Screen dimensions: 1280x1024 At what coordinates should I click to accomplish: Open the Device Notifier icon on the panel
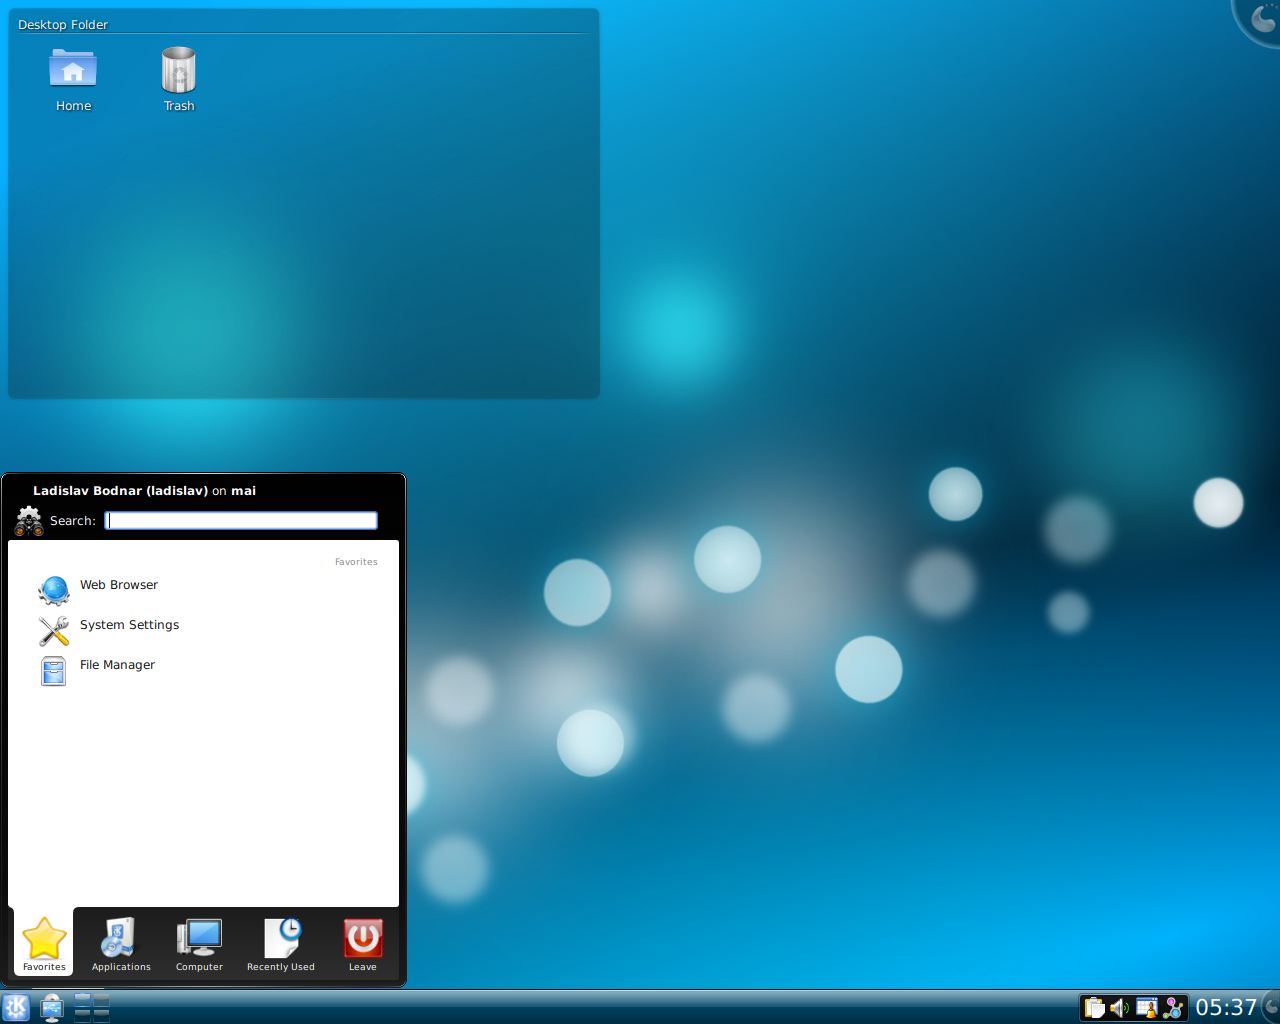click(51, 1010)
